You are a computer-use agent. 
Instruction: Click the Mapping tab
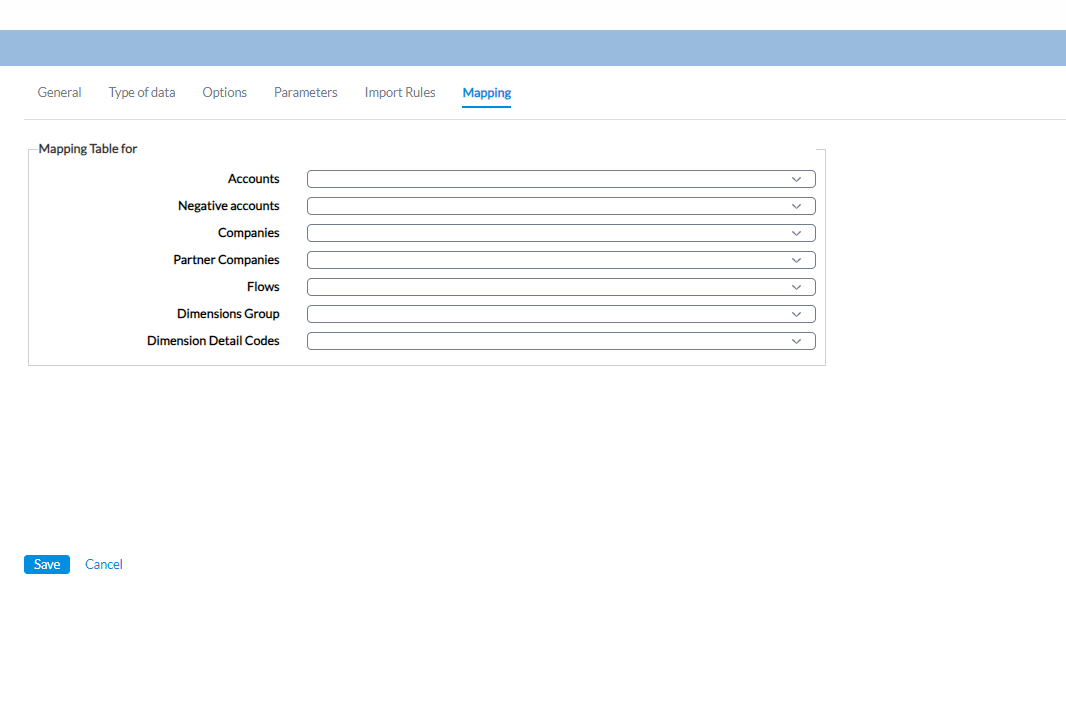(487, 93)
